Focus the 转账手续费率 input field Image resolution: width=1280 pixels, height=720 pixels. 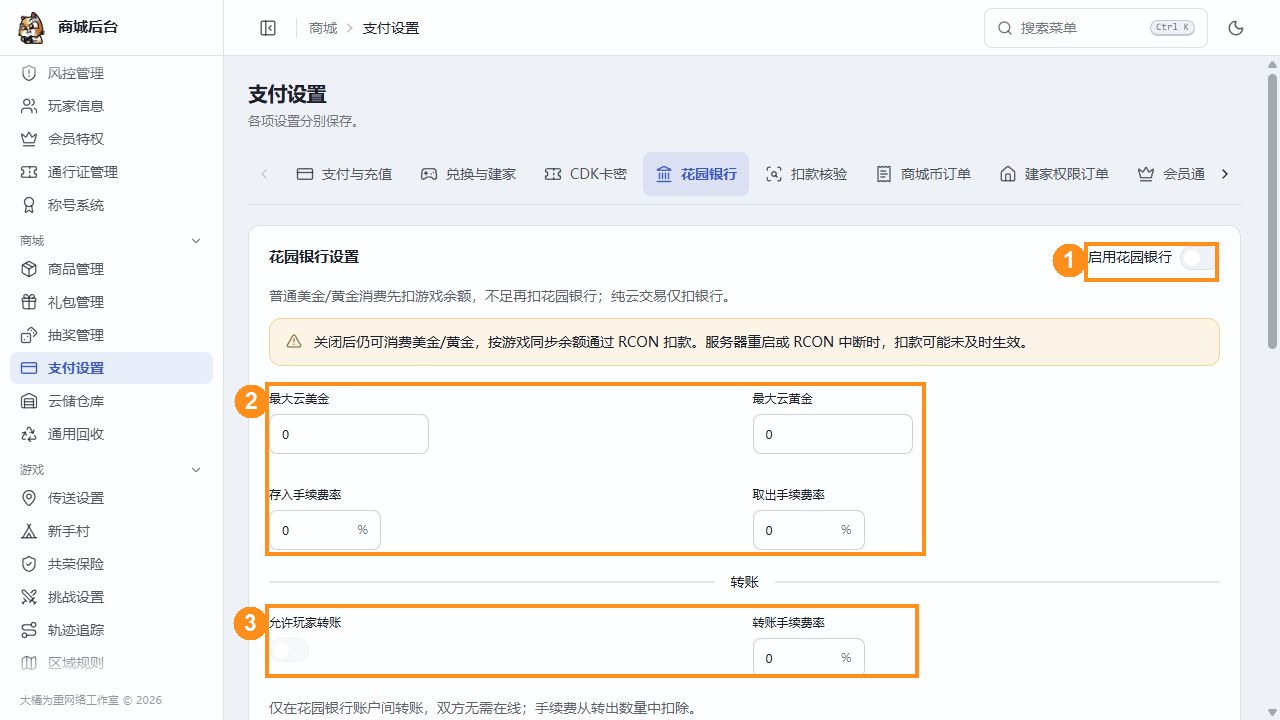click(x=809, y=658)
